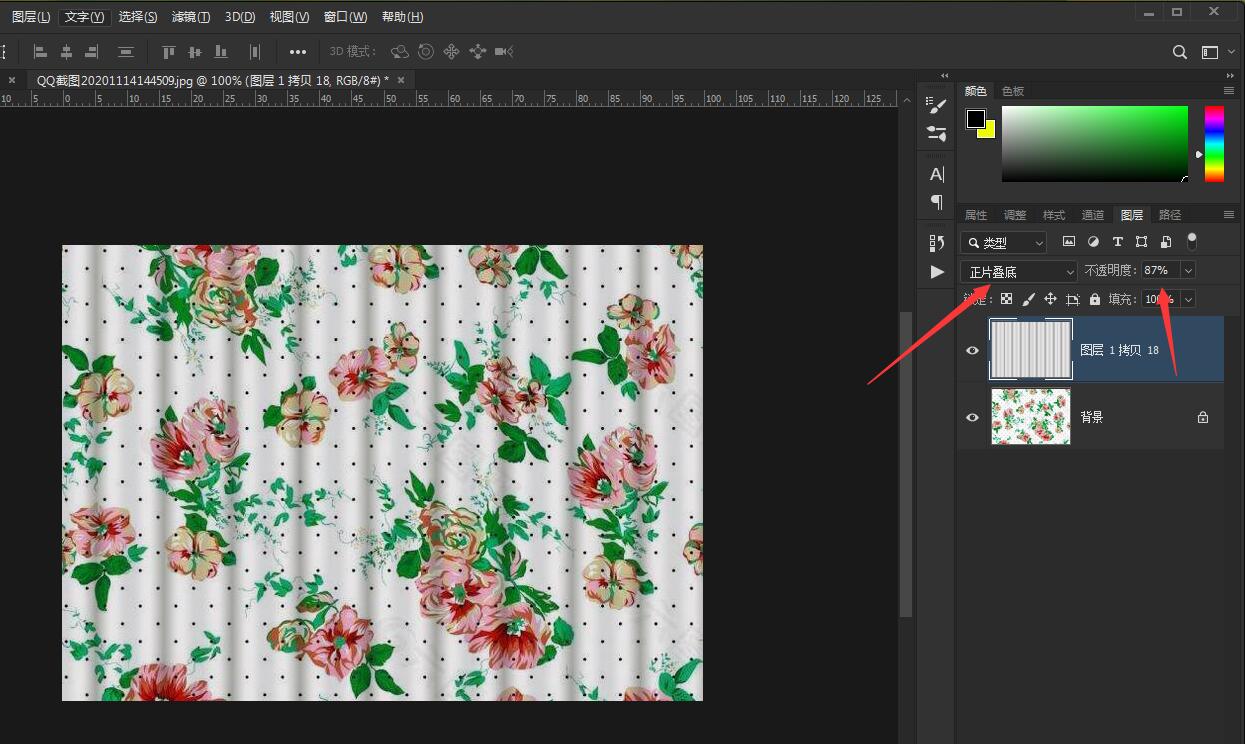This screenshot has height=744, width=1245.
Task: Open the Brush Settings panel icon
Action: click(x=936, y=106)
